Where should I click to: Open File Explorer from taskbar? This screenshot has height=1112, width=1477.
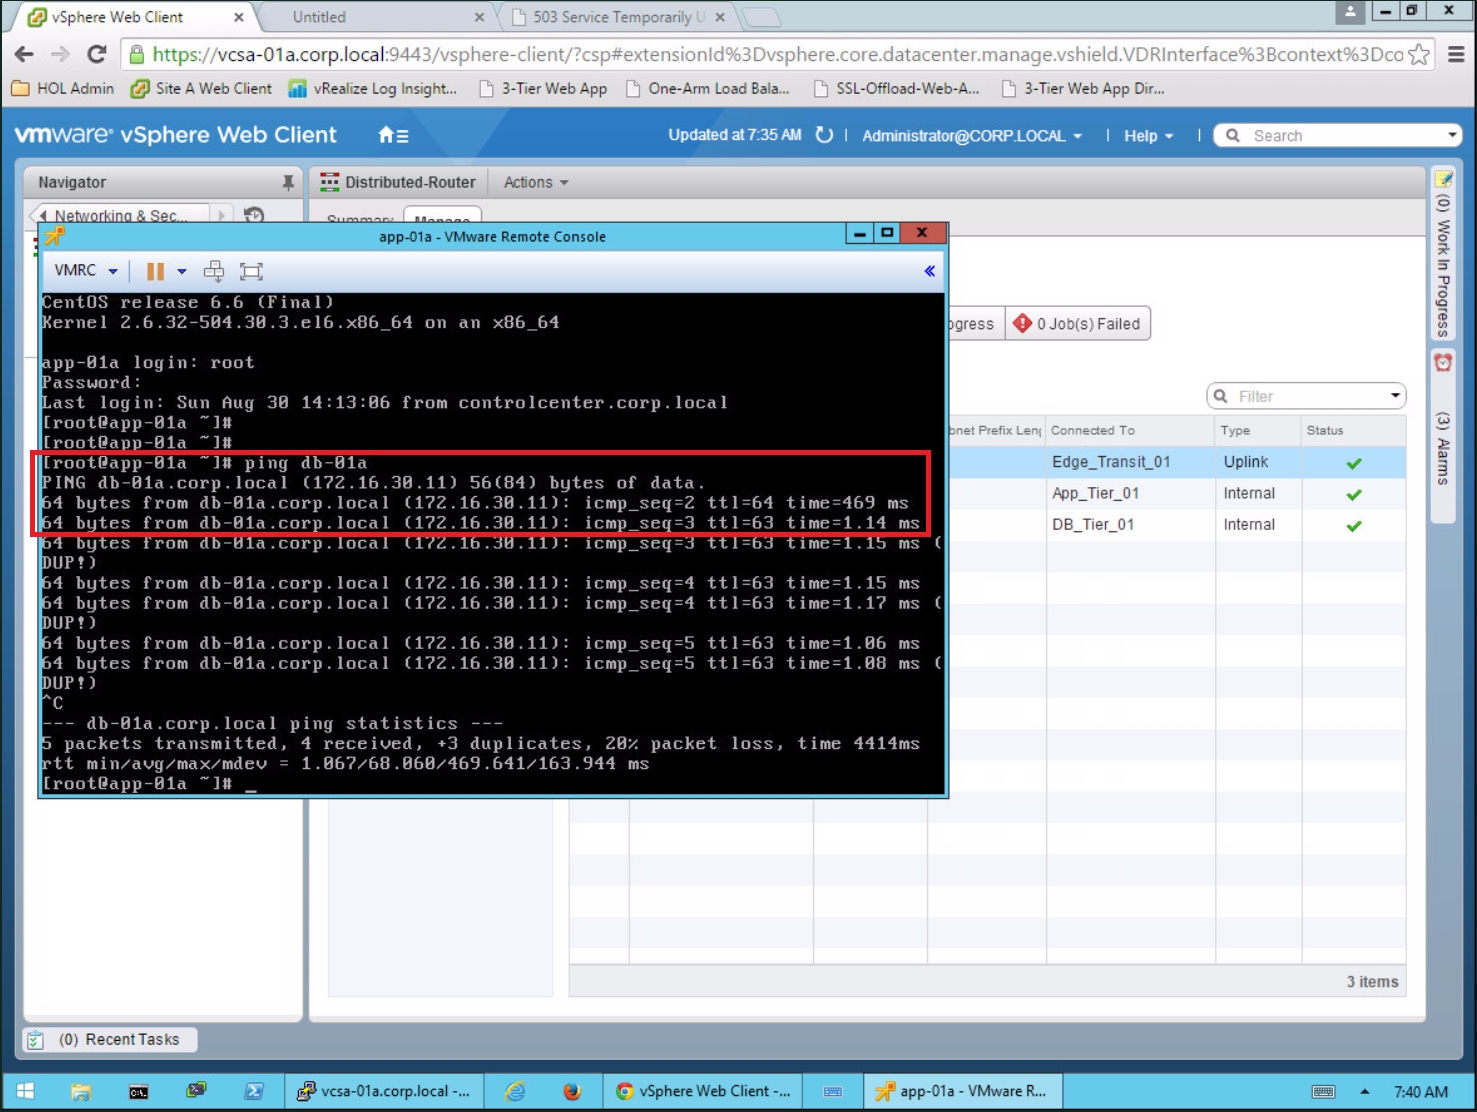tap(81, 1091)
